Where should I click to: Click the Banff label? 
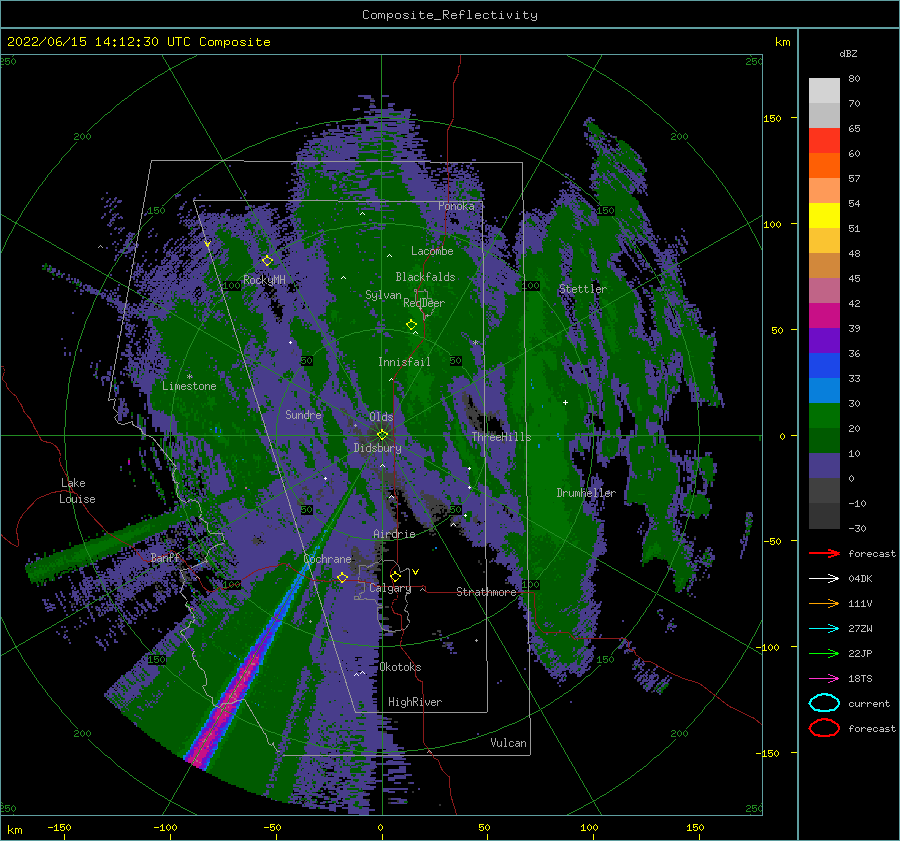pyautogui.click(x=165, y=557)
